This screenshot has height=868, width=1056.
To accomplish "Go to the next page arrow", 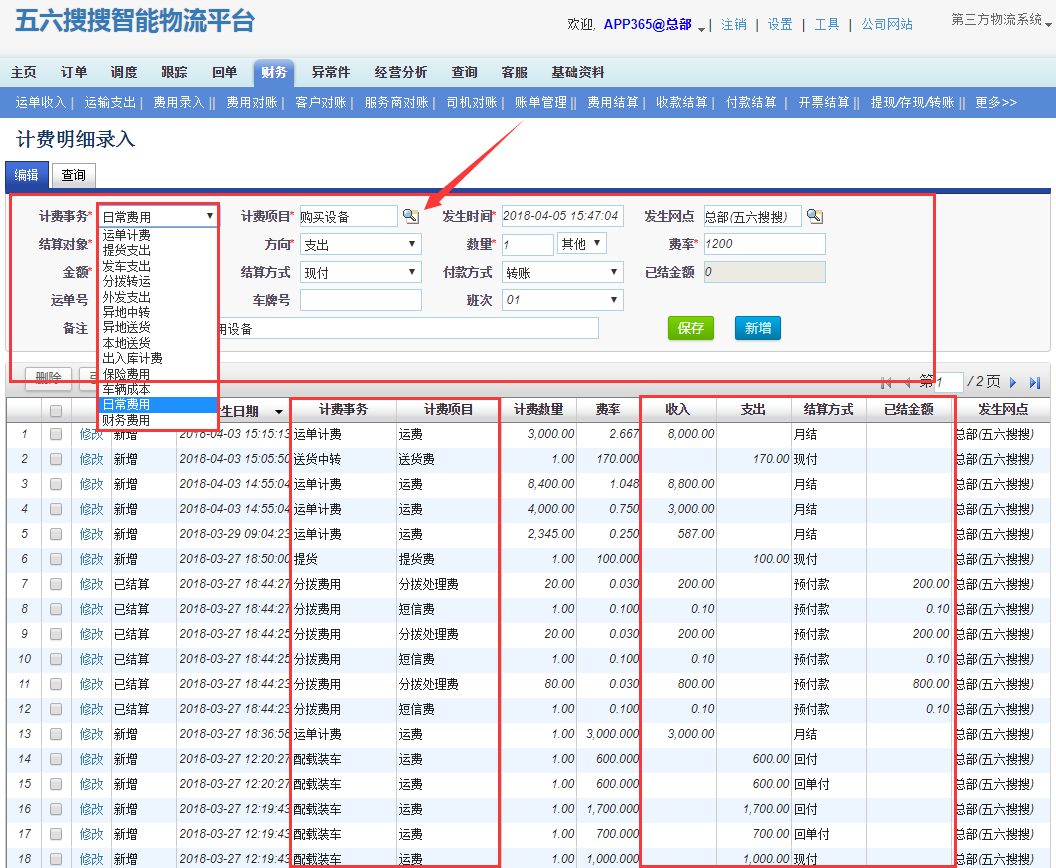I will [1013, 382].
